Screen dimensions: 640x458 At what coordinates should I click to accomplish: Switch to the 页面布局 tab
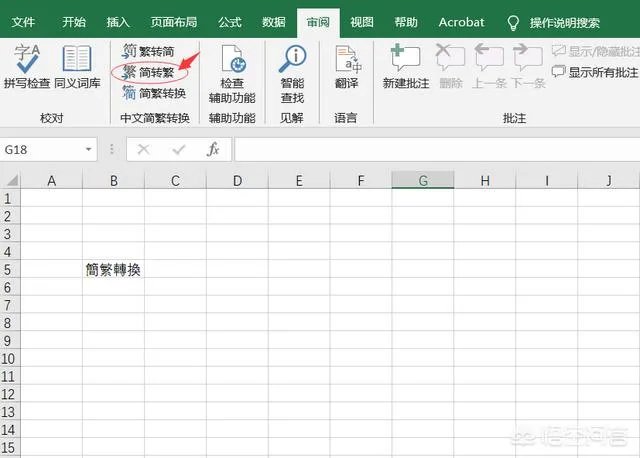pos(174,22)
